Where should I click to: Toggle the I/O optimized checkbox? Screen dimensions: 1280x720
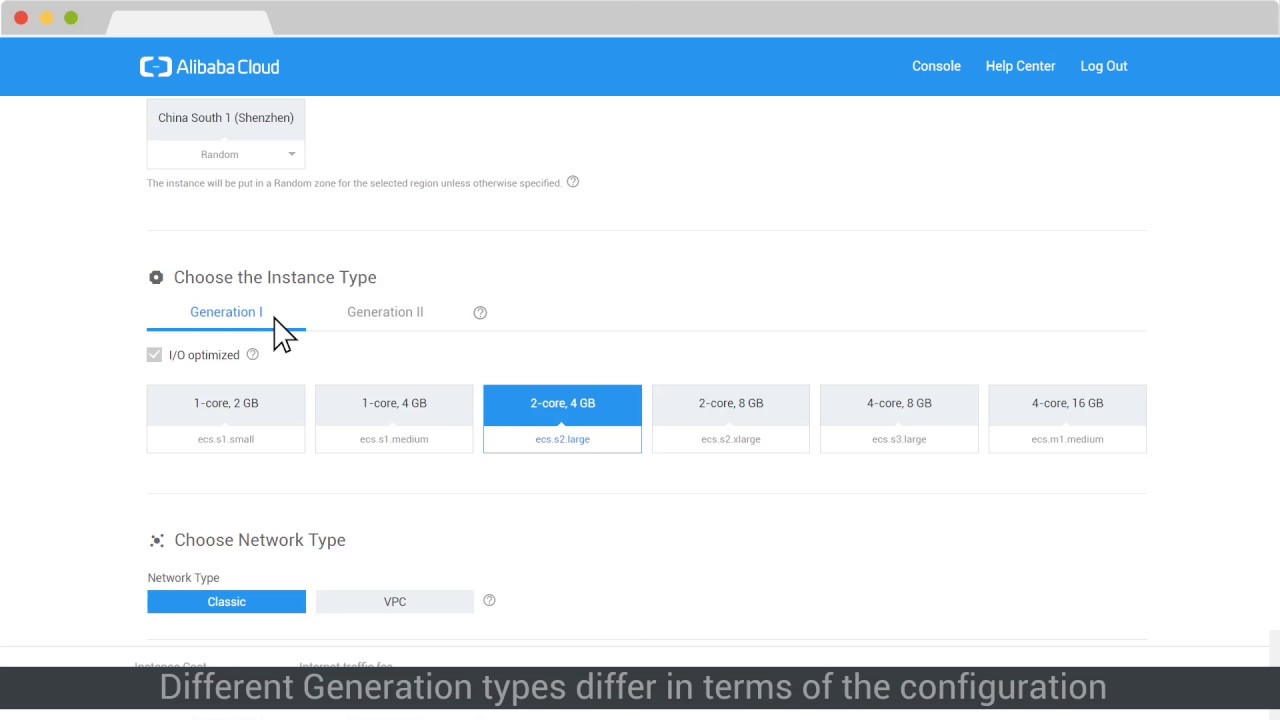click(154, 355)
